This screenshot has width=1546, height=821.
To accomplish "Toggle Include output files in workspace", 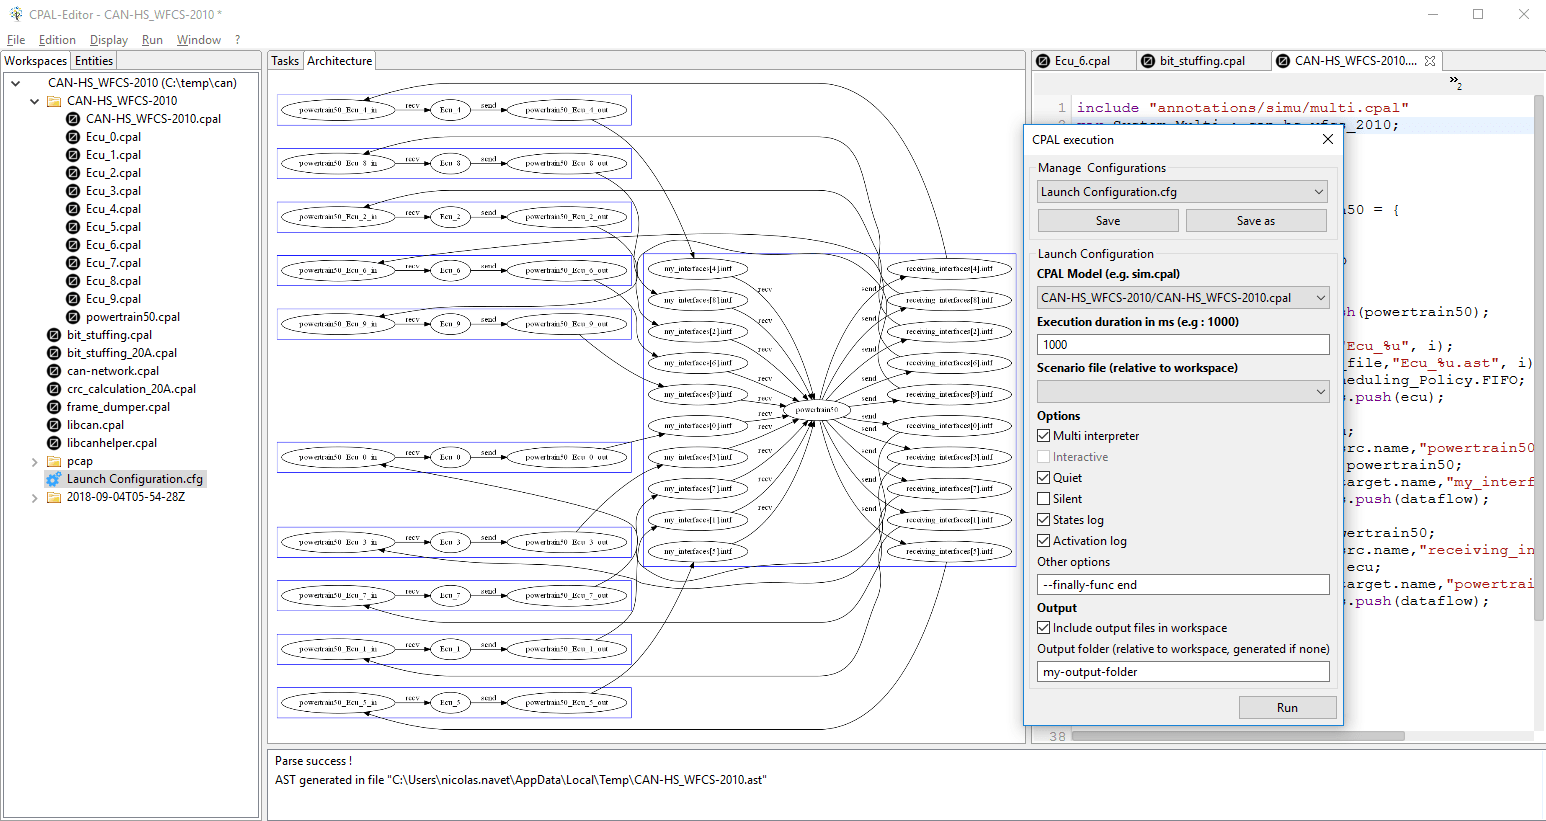I will (1044, 628).
